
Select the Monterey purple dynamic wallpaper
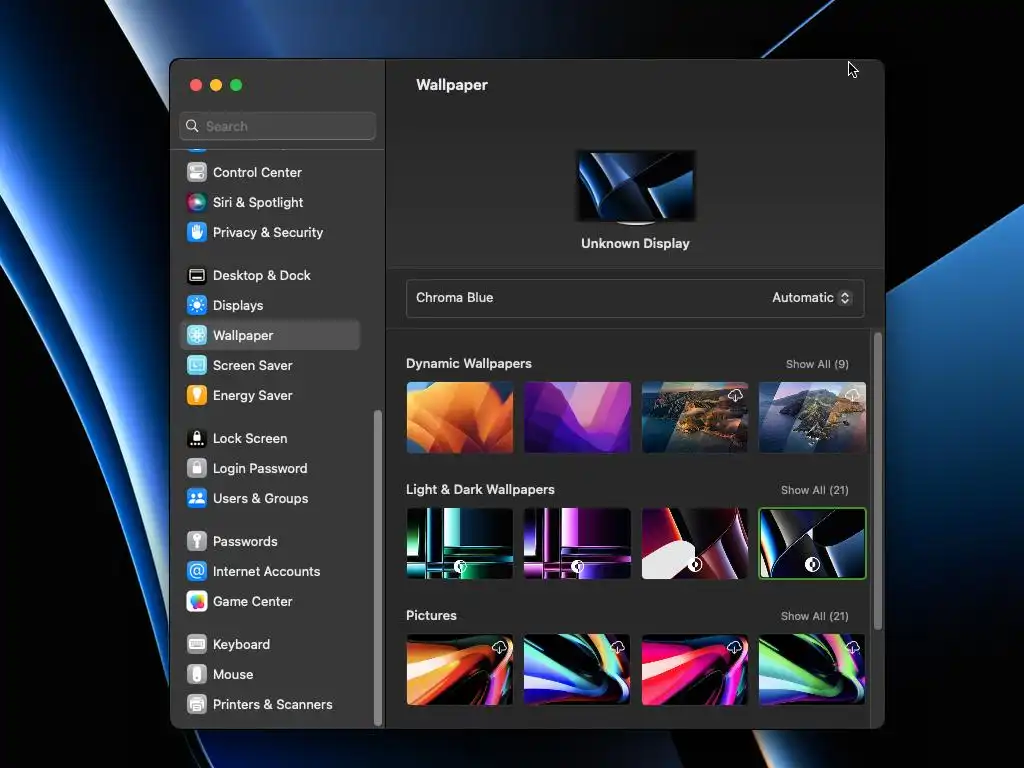[577, 417]
